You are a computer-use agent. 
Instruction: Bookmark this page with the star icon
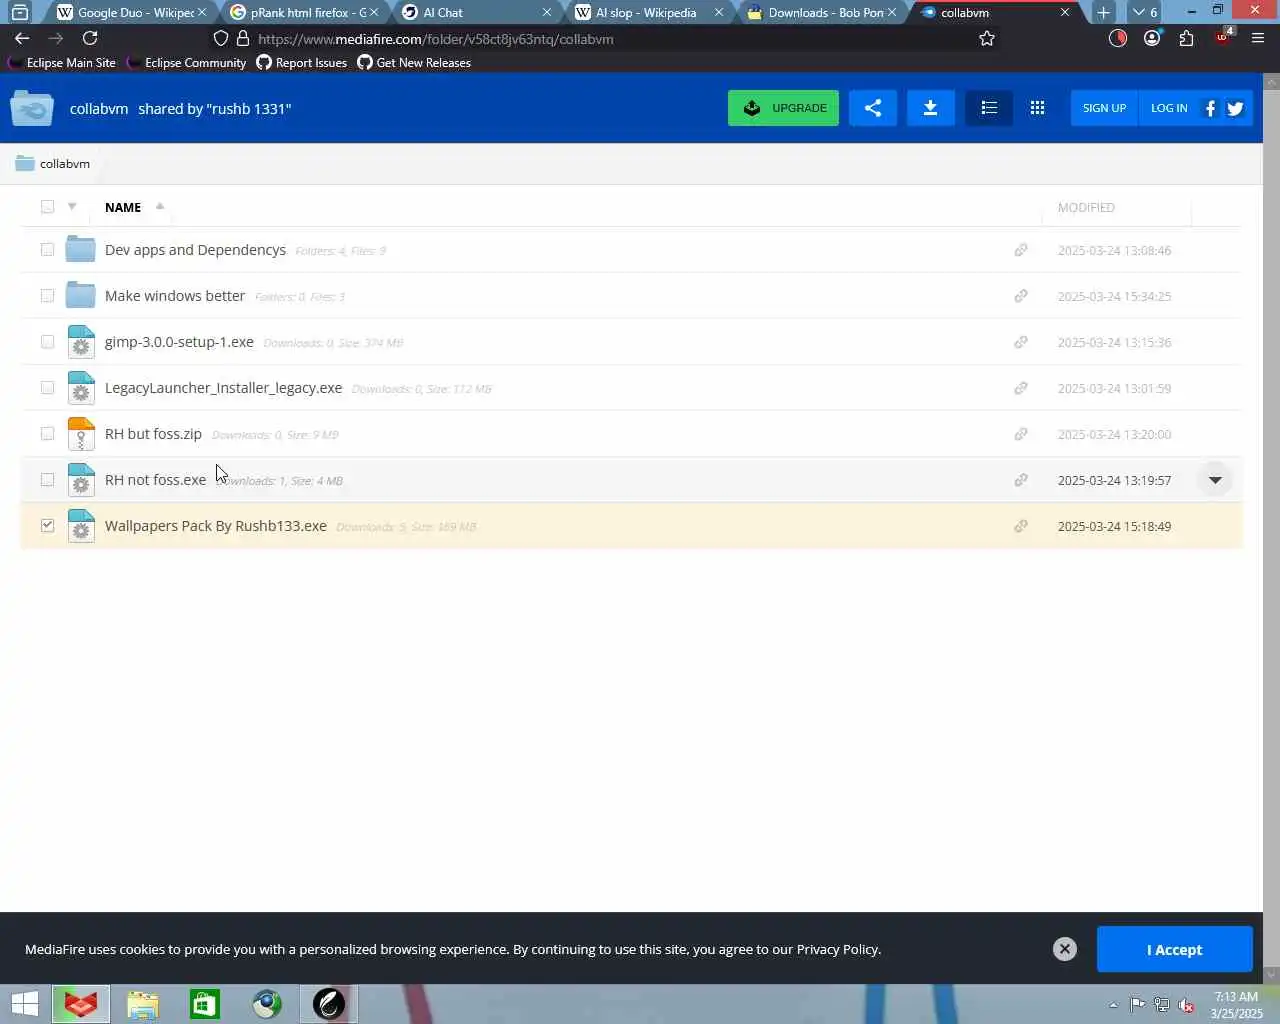(x=987, y=39)
